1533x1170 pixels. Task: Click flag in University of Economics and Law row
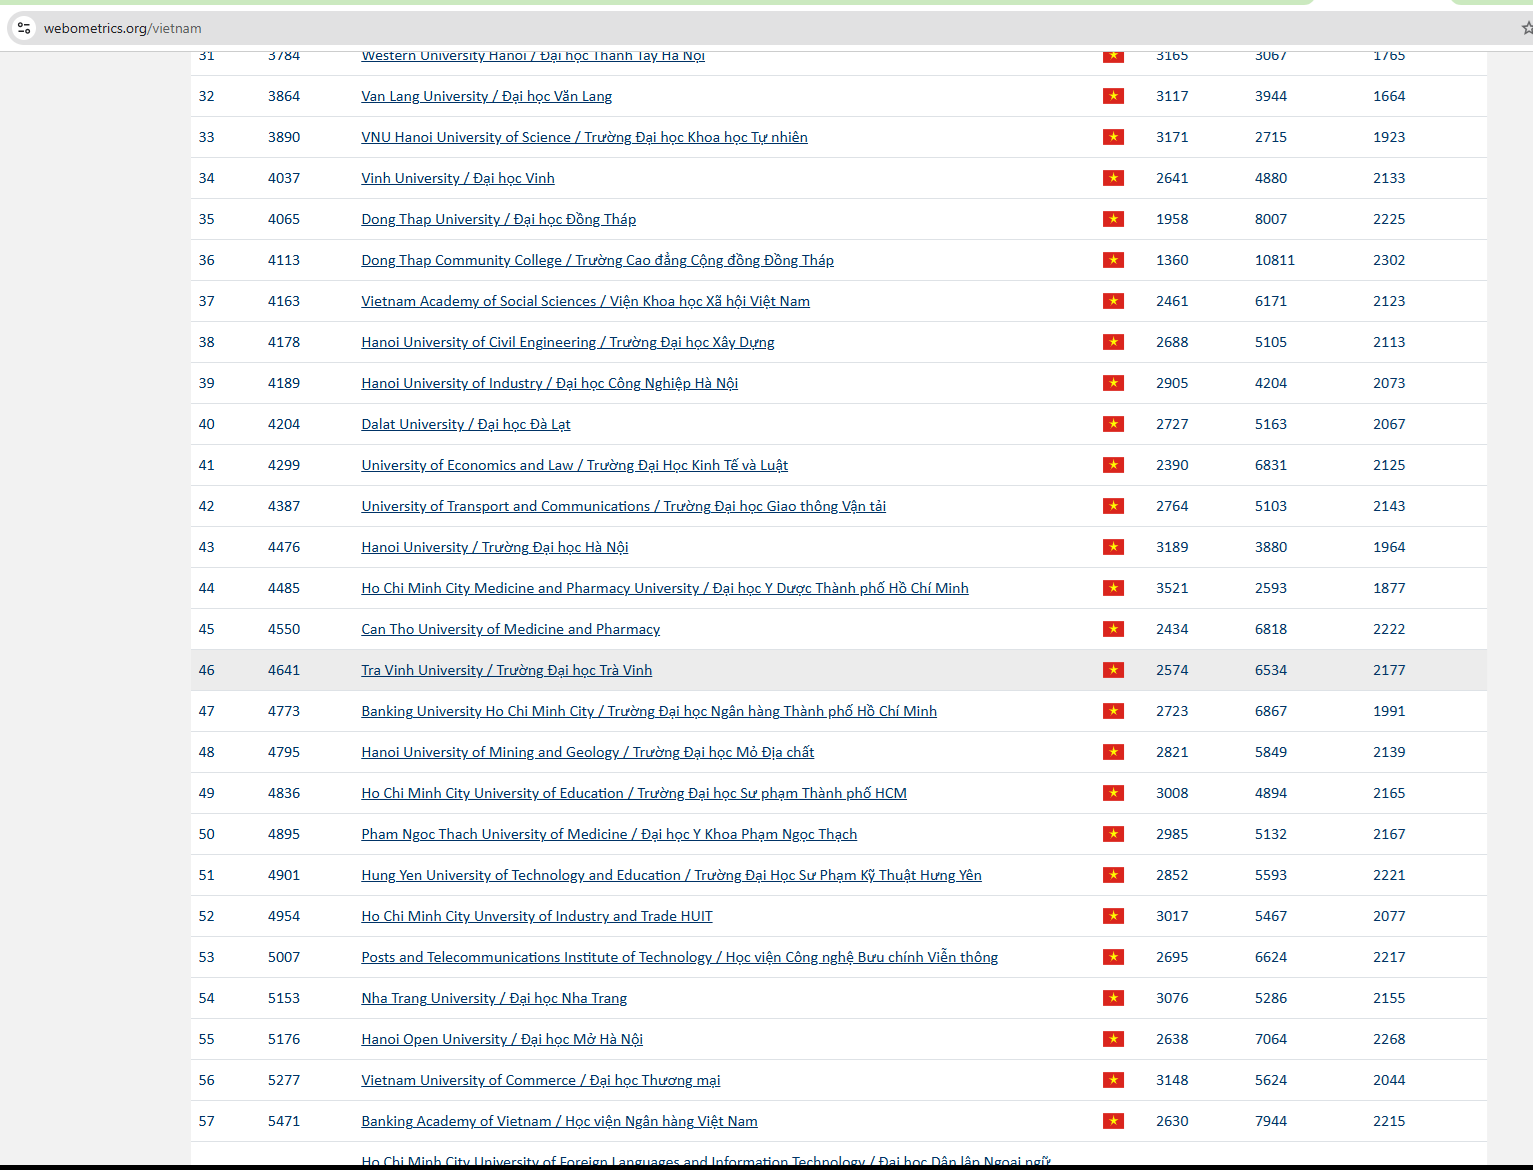[1113, 465]
